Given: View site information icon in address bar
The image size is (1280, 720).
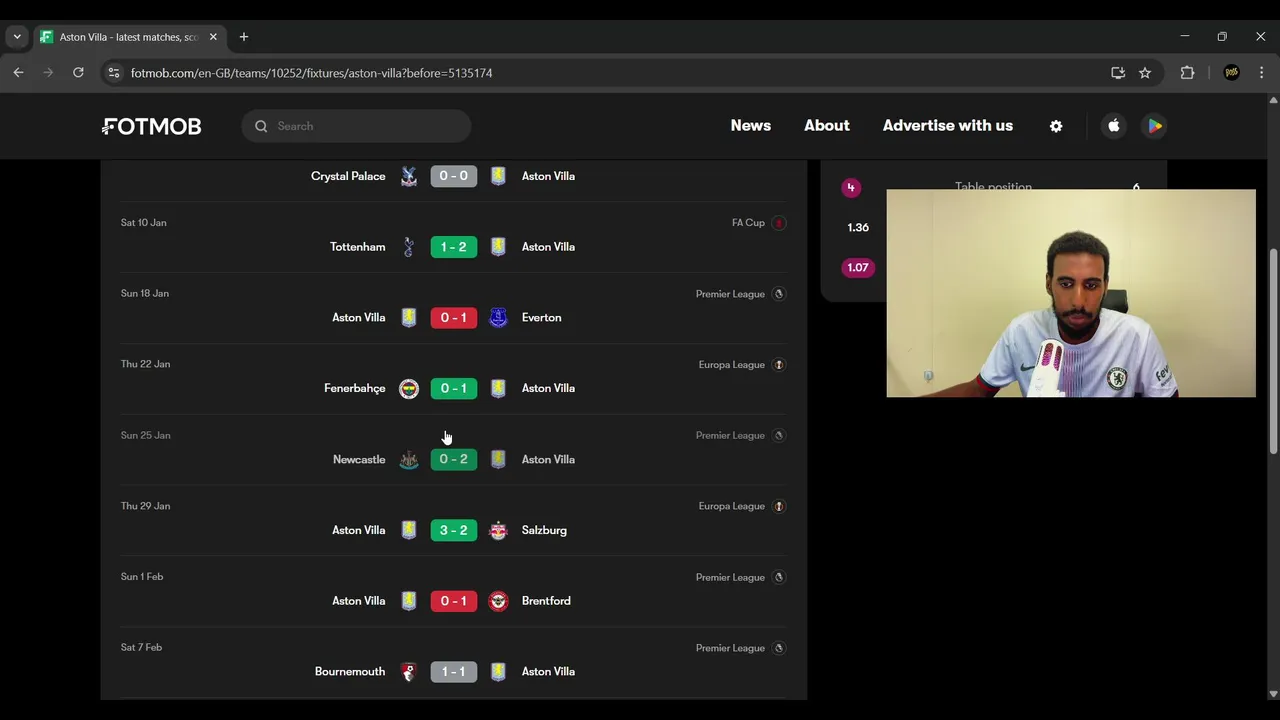Looking at the screenshot, I should pyautogui.click(x=114, y=73).
